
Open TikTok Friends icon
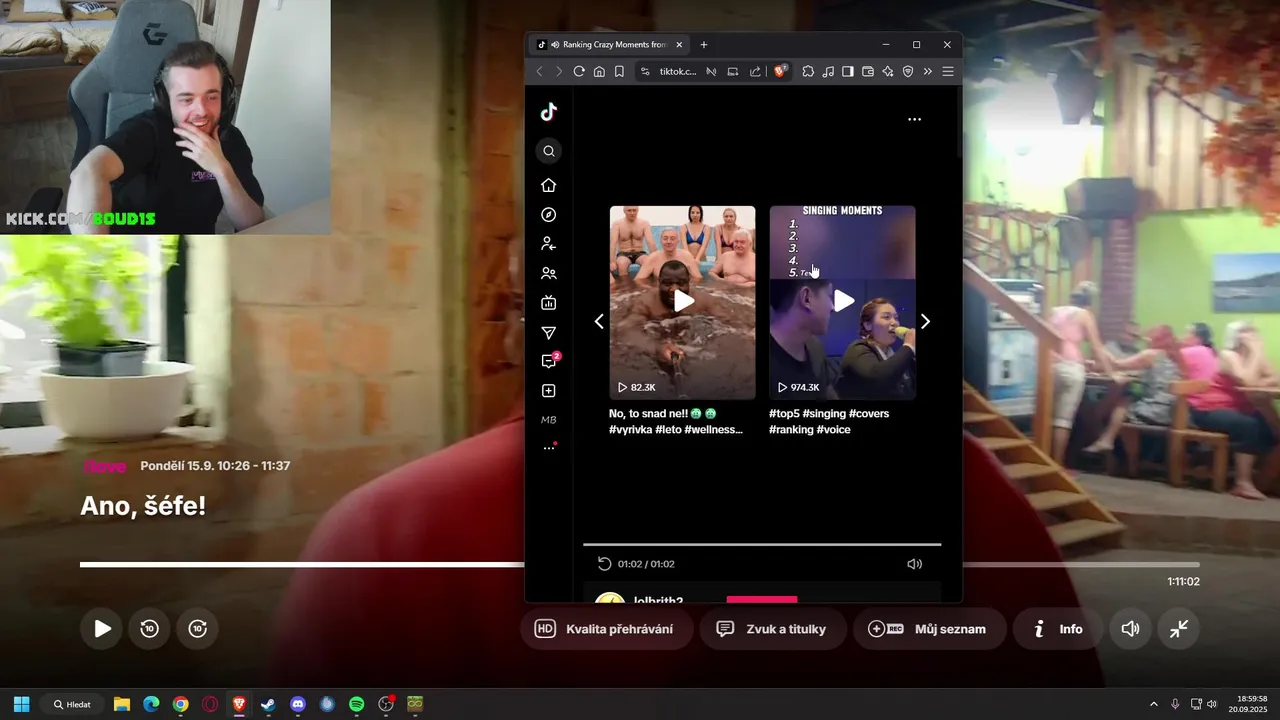(x=548, y=273)
